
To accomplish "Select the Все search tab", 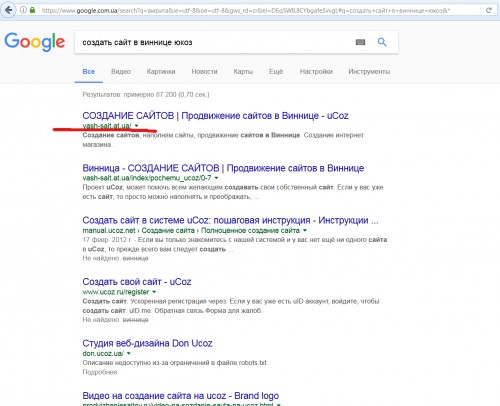I will click(89, 72).
